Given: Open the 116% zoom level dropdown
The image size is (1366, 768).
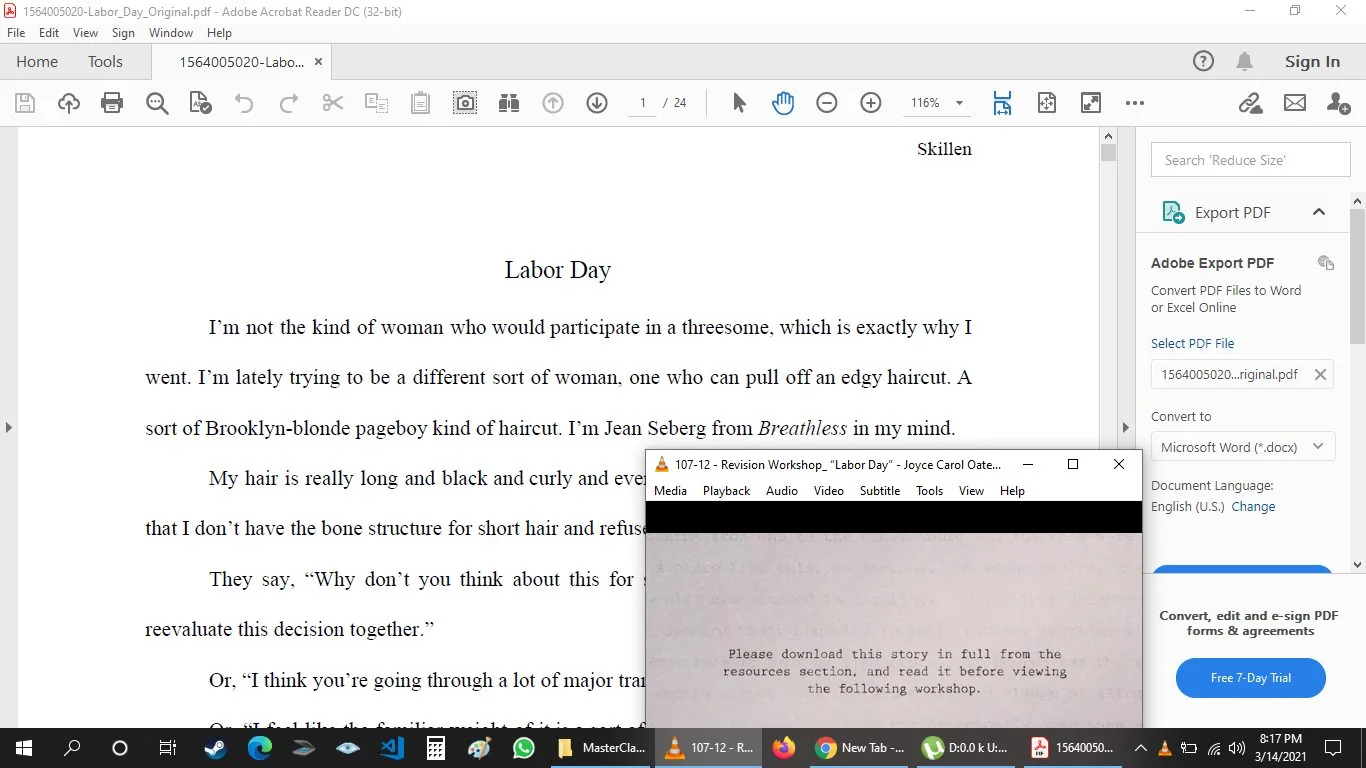Looking at the screenshot, I should pos(959,103).
